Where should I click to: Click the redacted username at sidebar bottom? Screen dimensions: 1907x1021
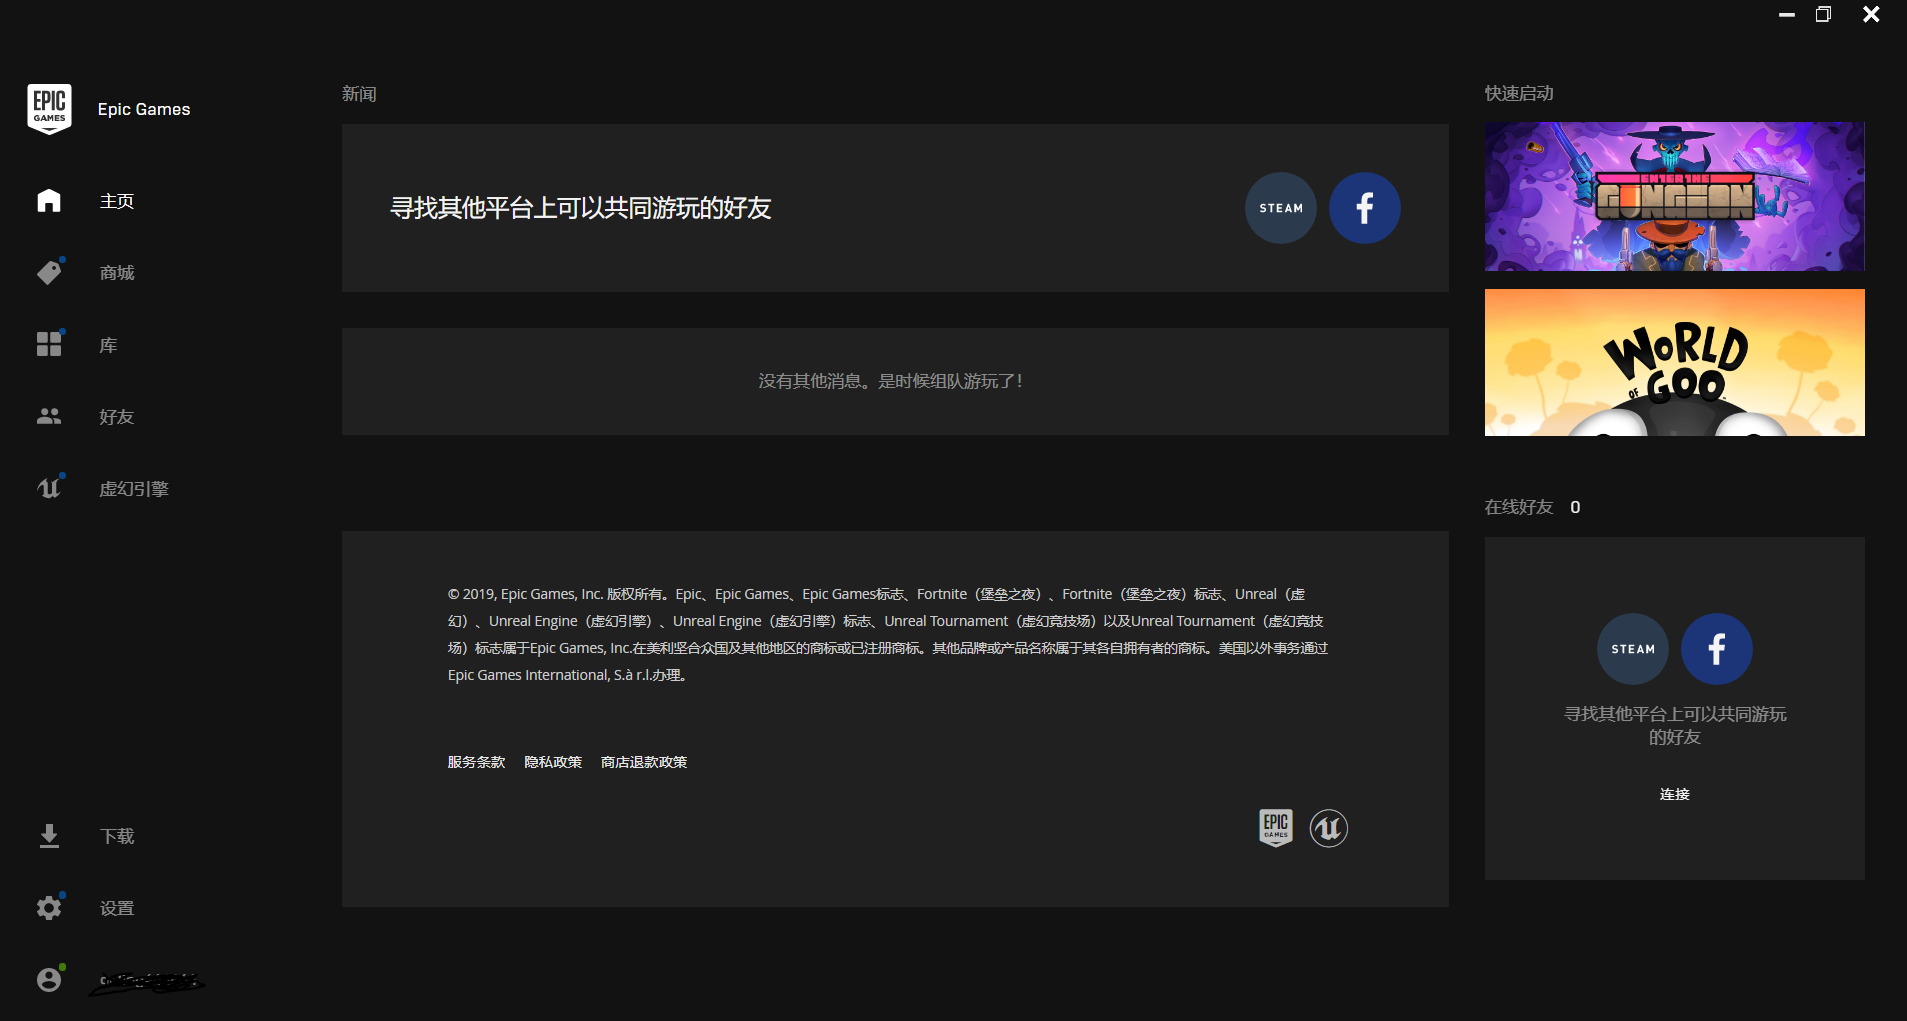[x=148, y=982]
